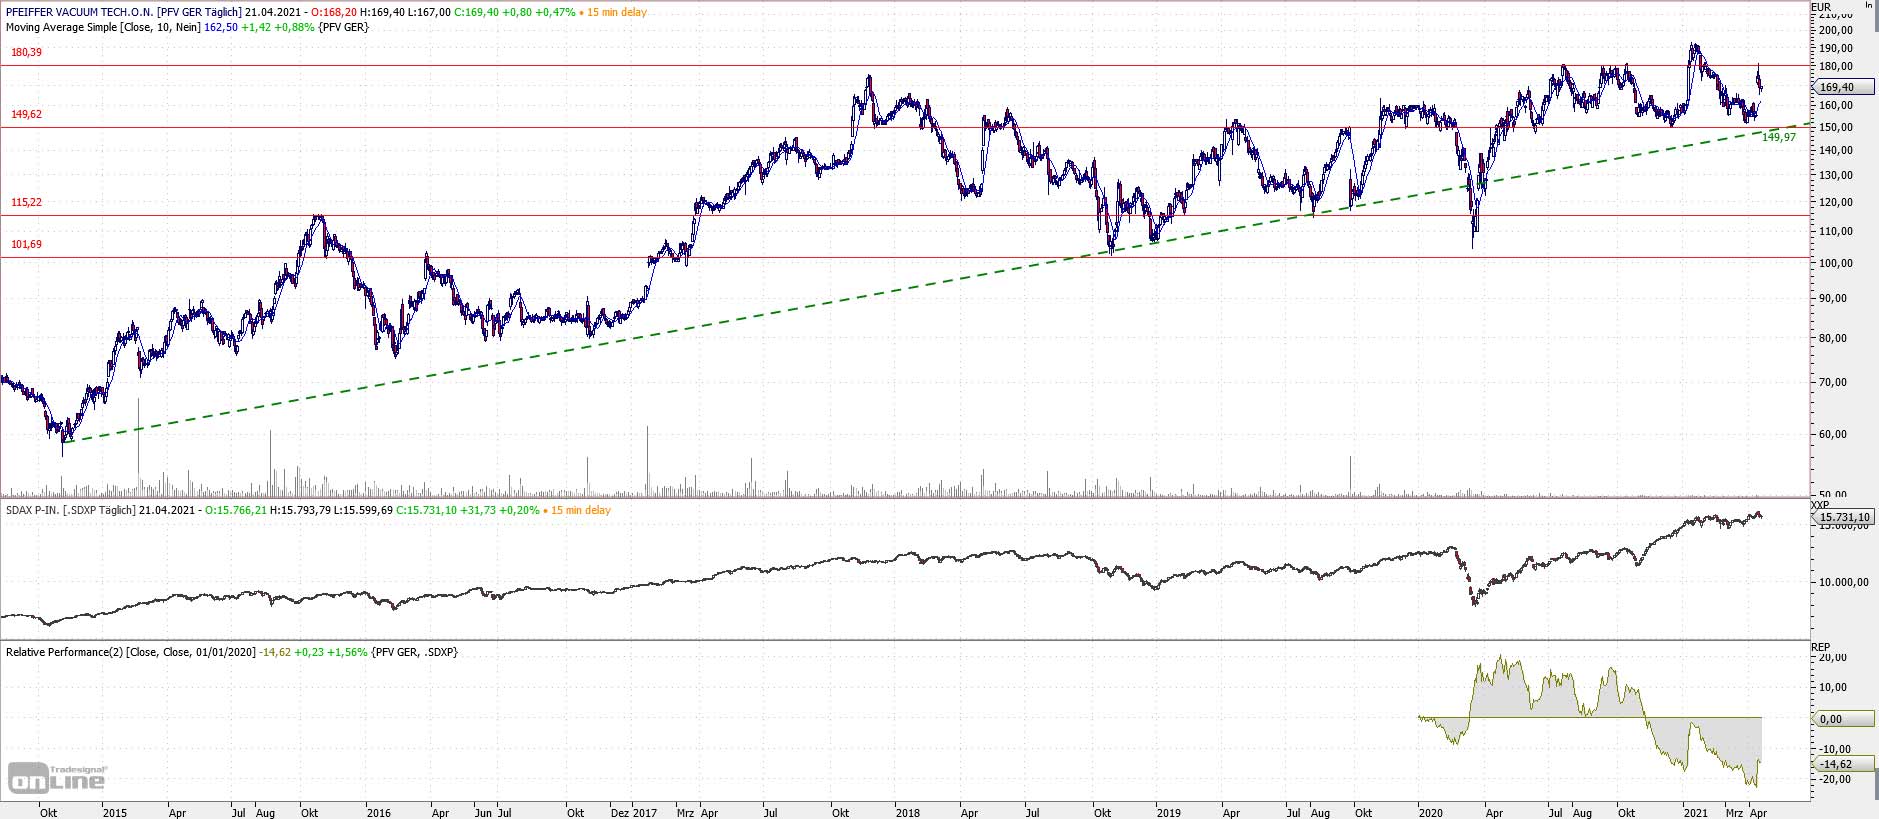
Task: Select the 2021 year label on time axis
Action: [1695, 813]
